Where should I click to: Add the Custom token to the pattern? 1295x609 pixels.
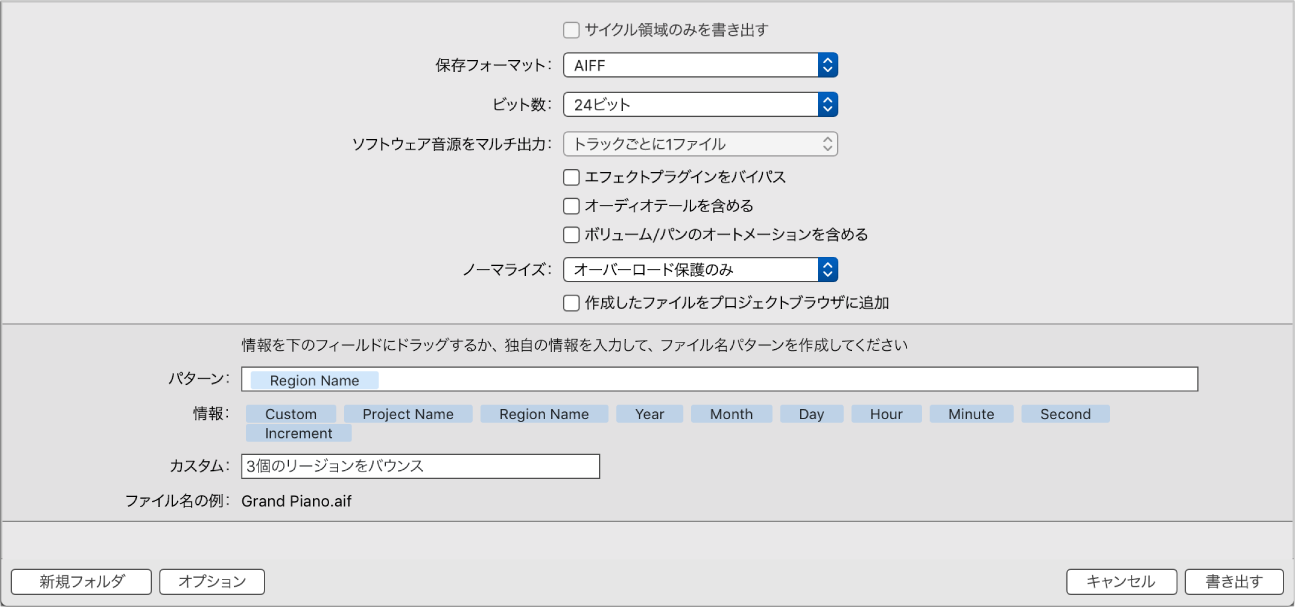(291, 413)
